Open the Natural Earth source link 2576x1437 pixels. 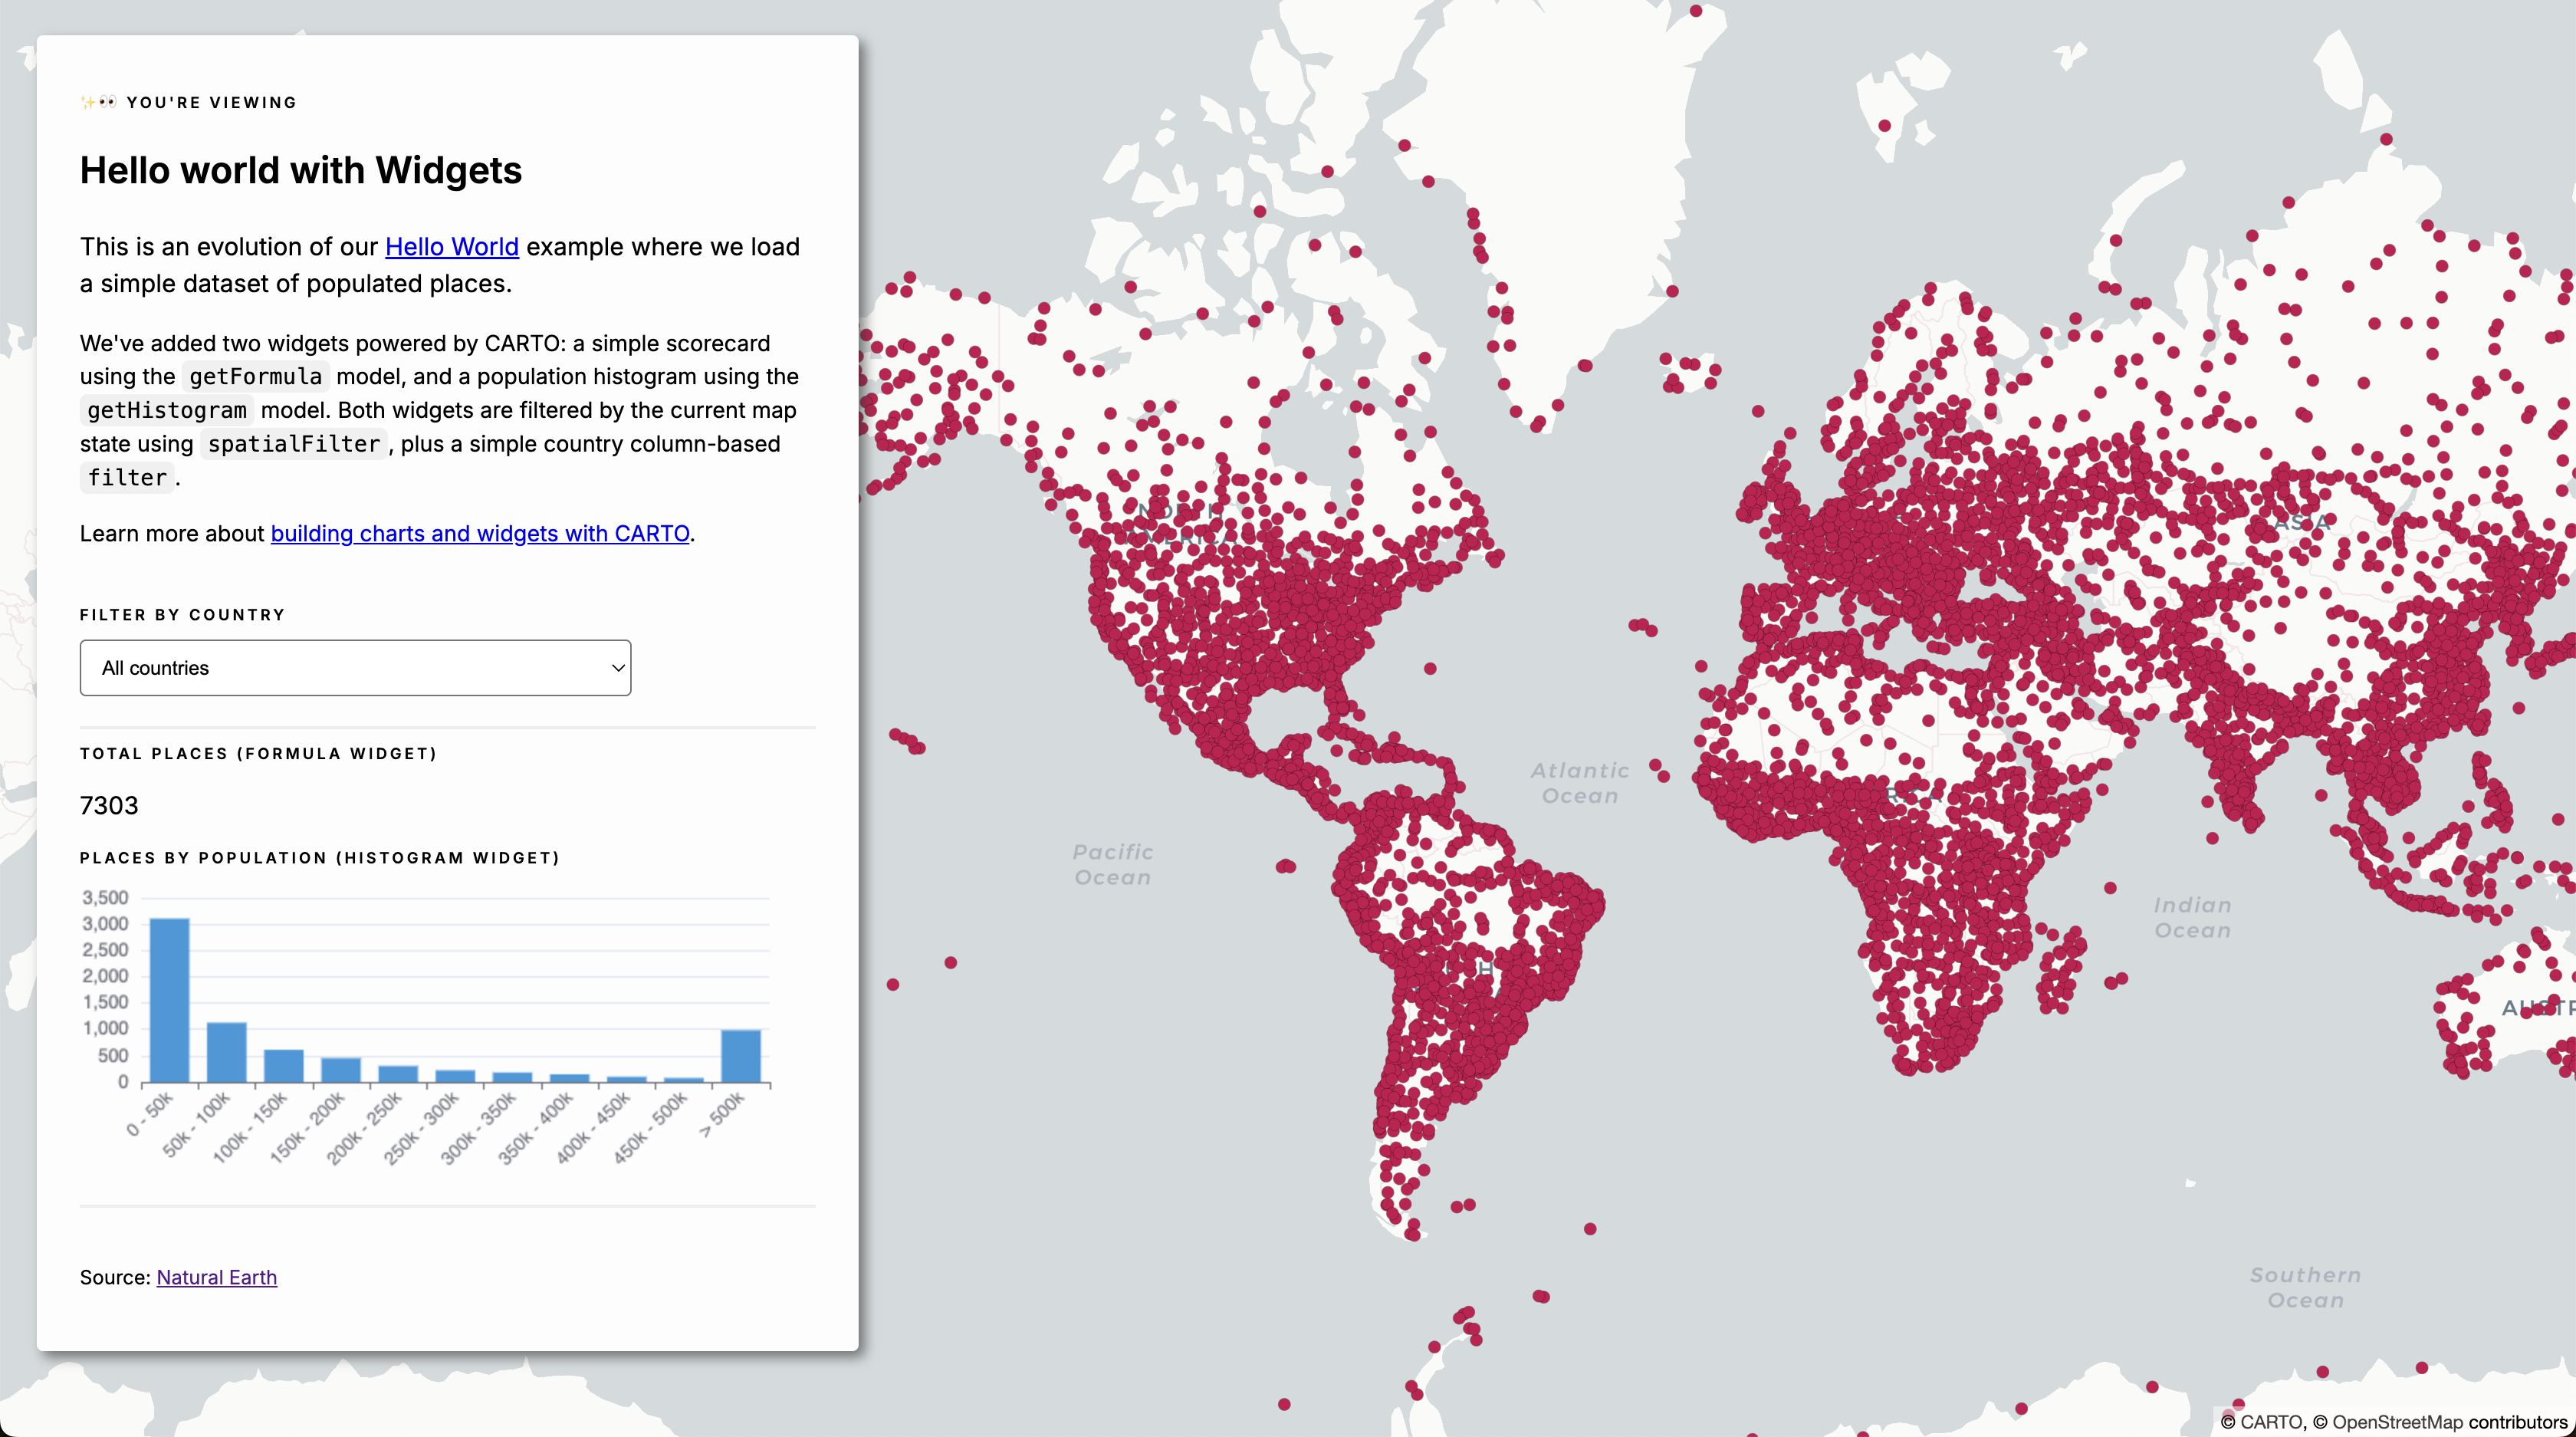tap(216, 1277)
